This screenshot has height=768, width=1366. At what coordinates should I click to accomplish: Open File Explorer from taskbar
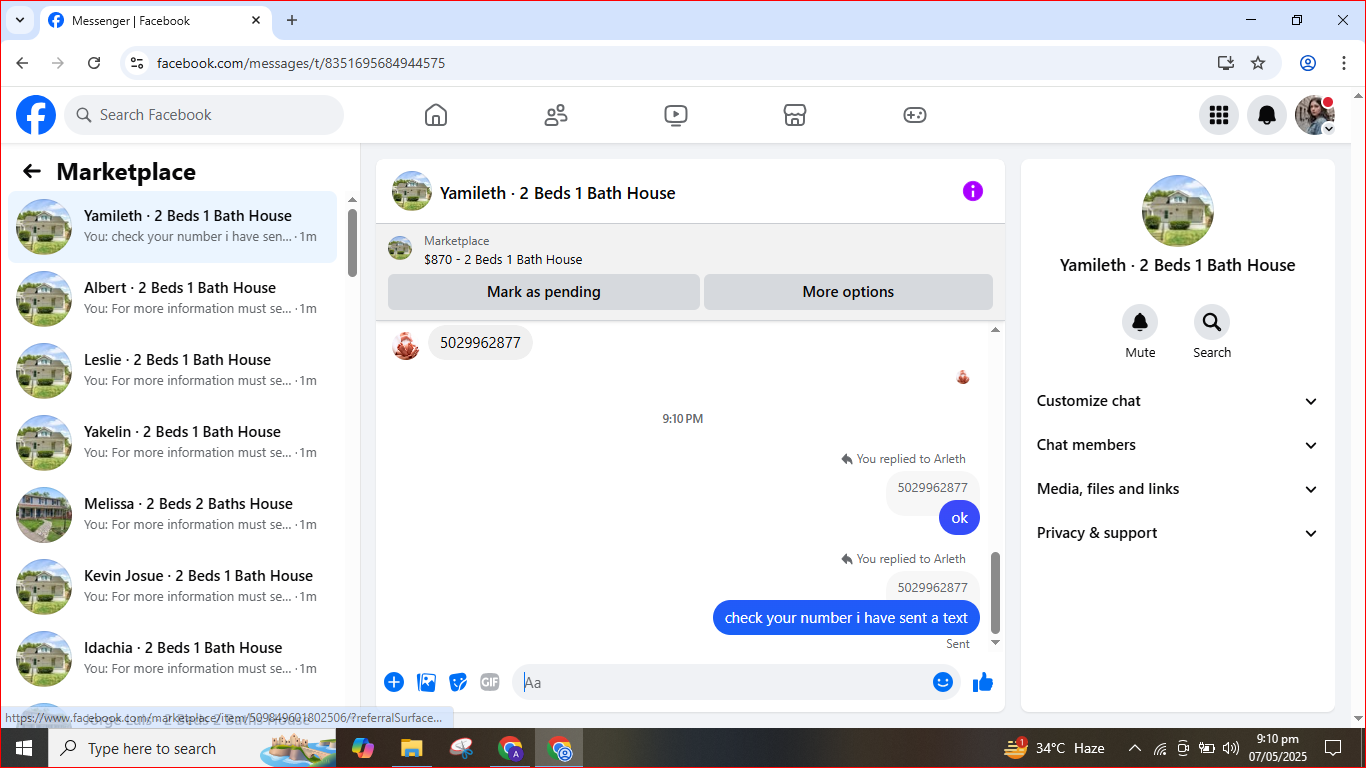pyautogui.click(x=411, y=748)
